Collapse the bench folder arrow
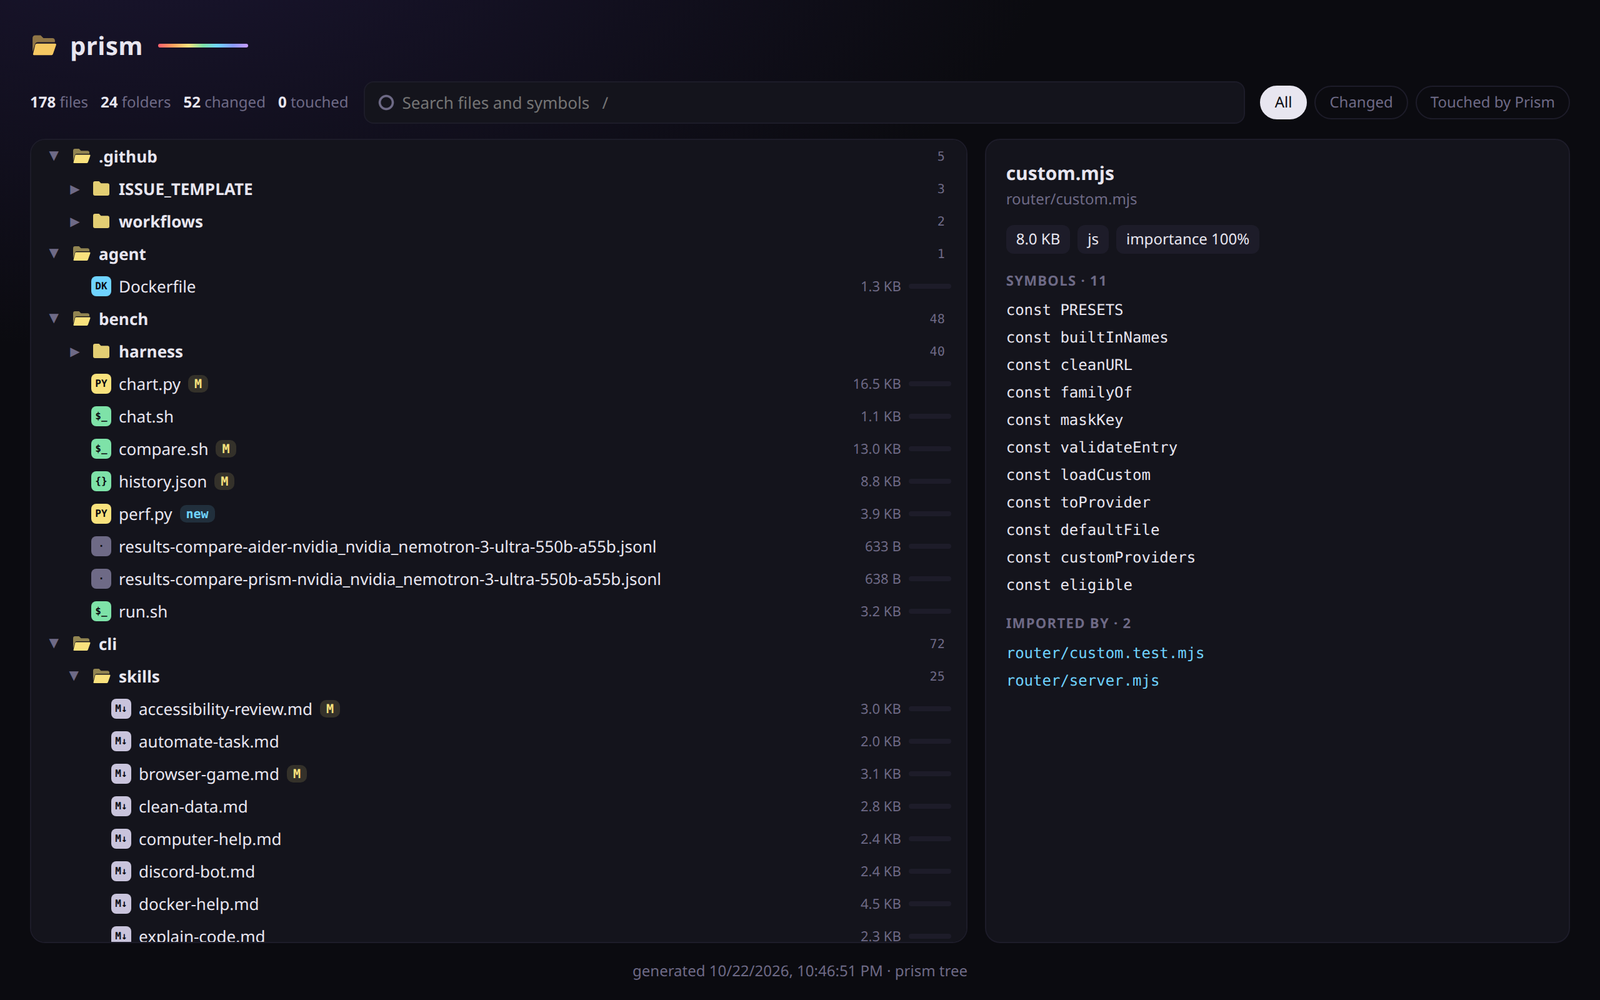1600x1000 pixels. (54, 319)
